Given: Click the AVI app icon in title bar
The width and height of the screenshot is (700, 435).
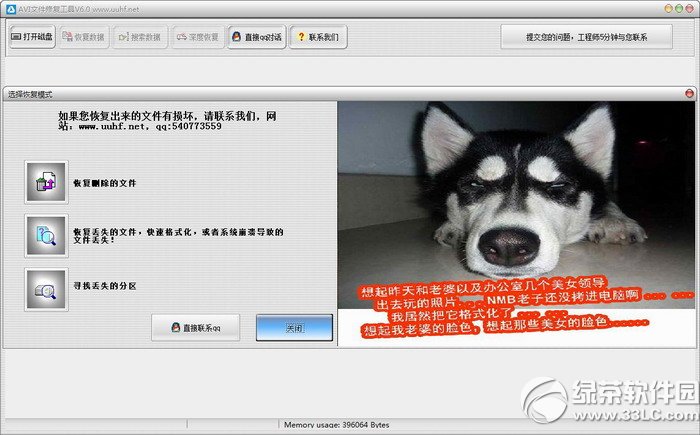Looking at the screenshot, I should tap(11, 9).
